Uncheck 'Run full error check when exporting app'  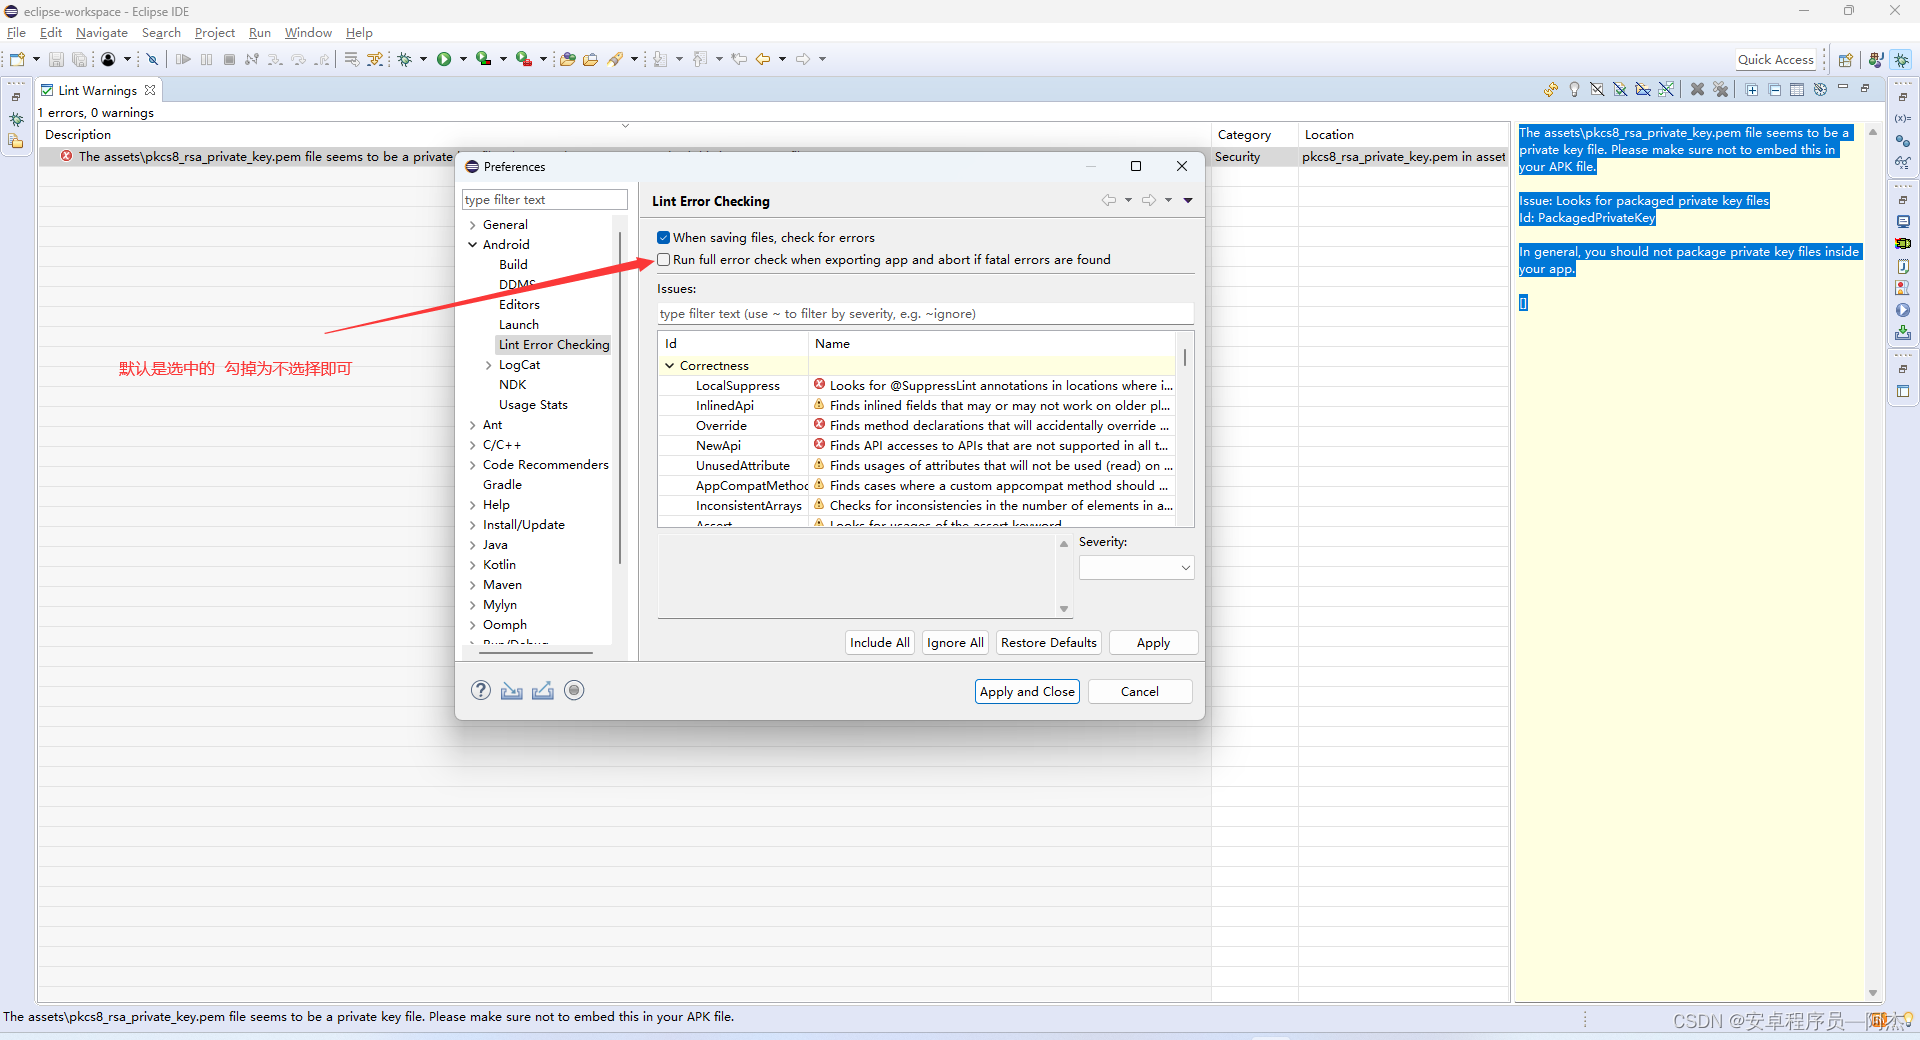pos(664,259)
